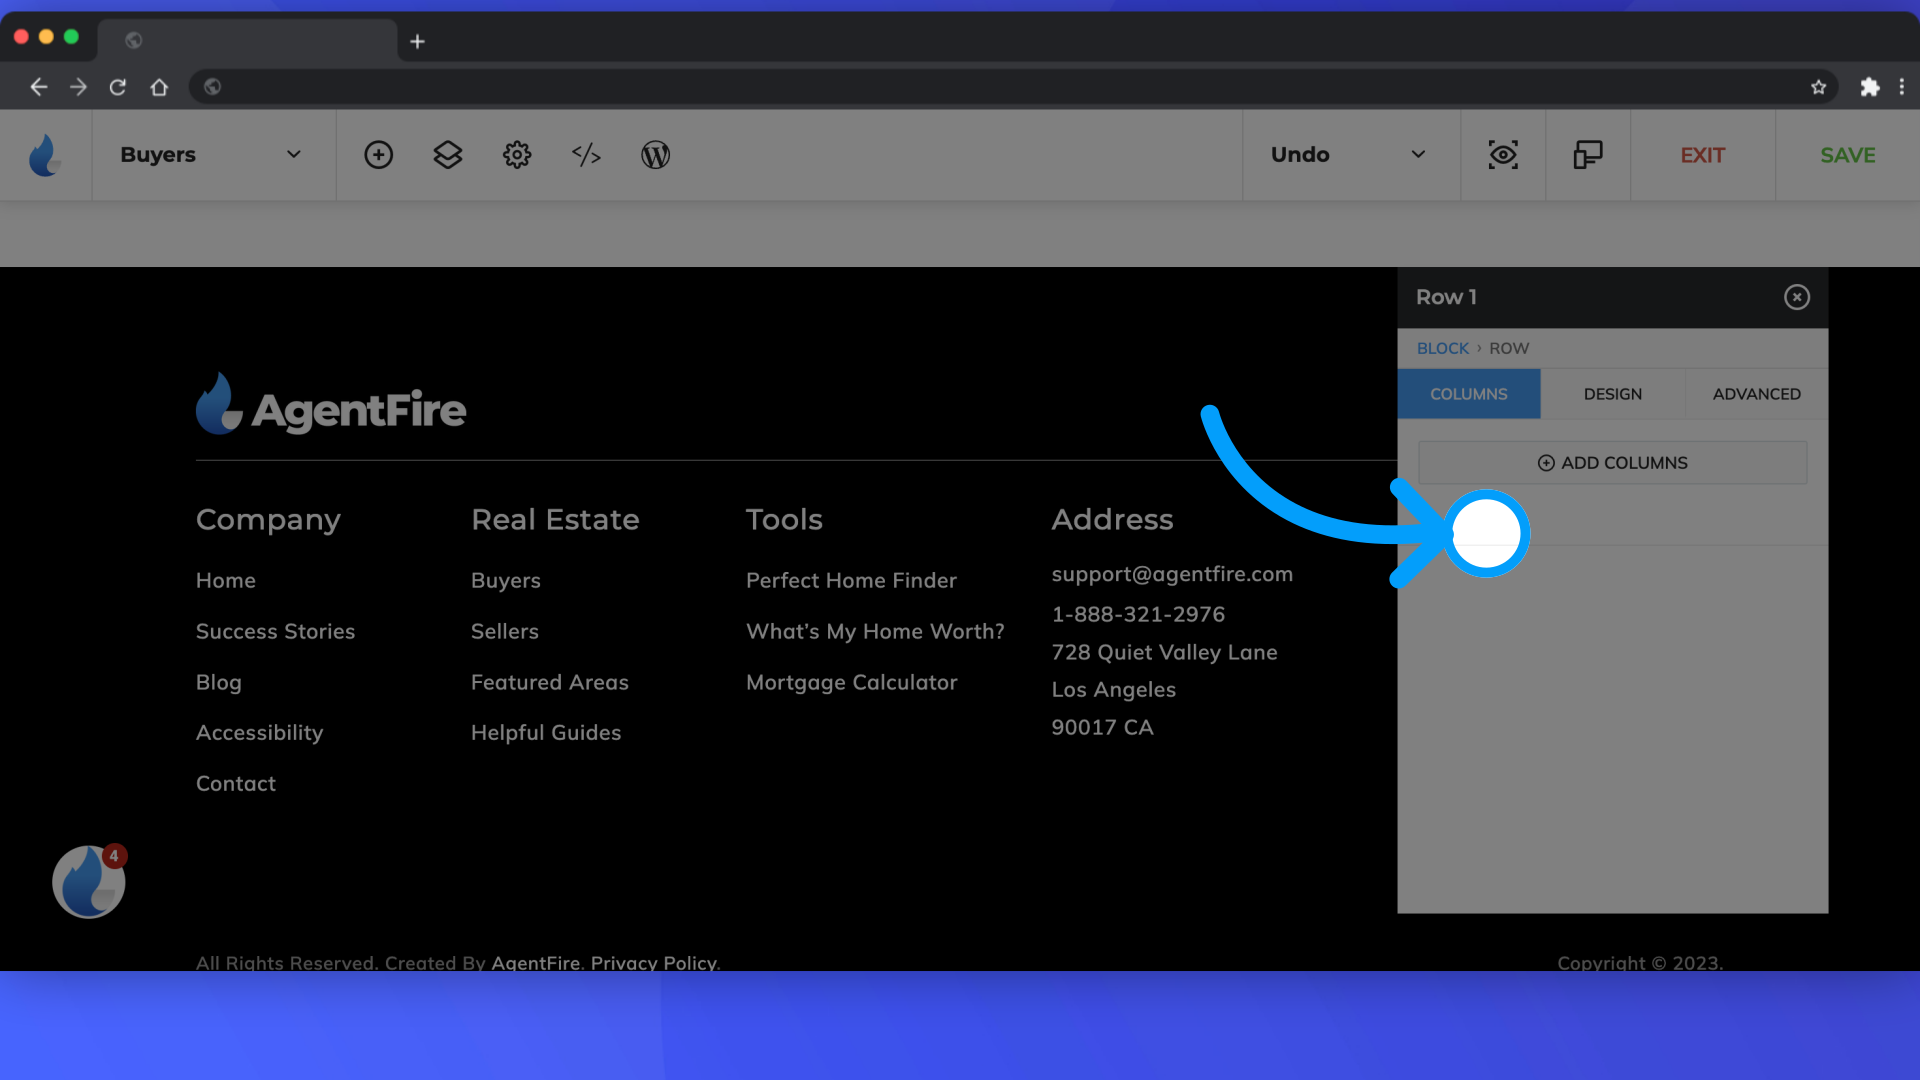Open the Code editor icon
This screenshot has width=1920, height=1080.
tap(585, 154)
